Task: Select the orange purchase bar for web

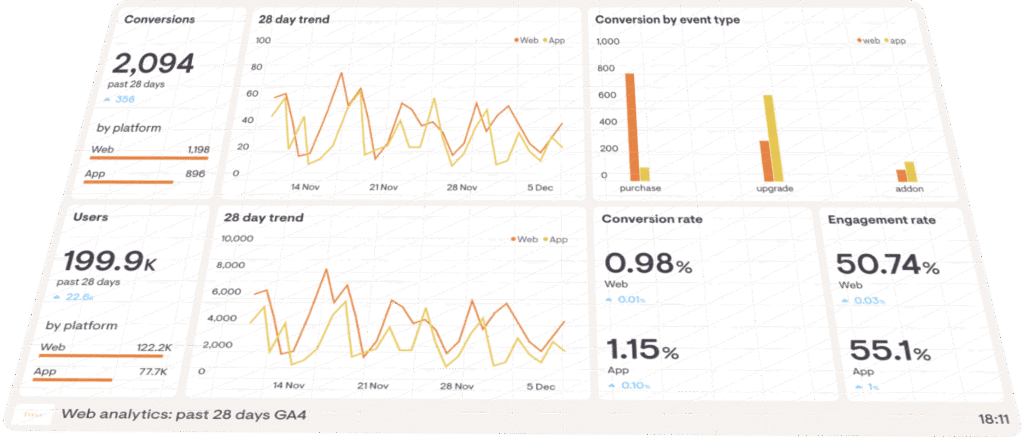Action: click(632, 127)
